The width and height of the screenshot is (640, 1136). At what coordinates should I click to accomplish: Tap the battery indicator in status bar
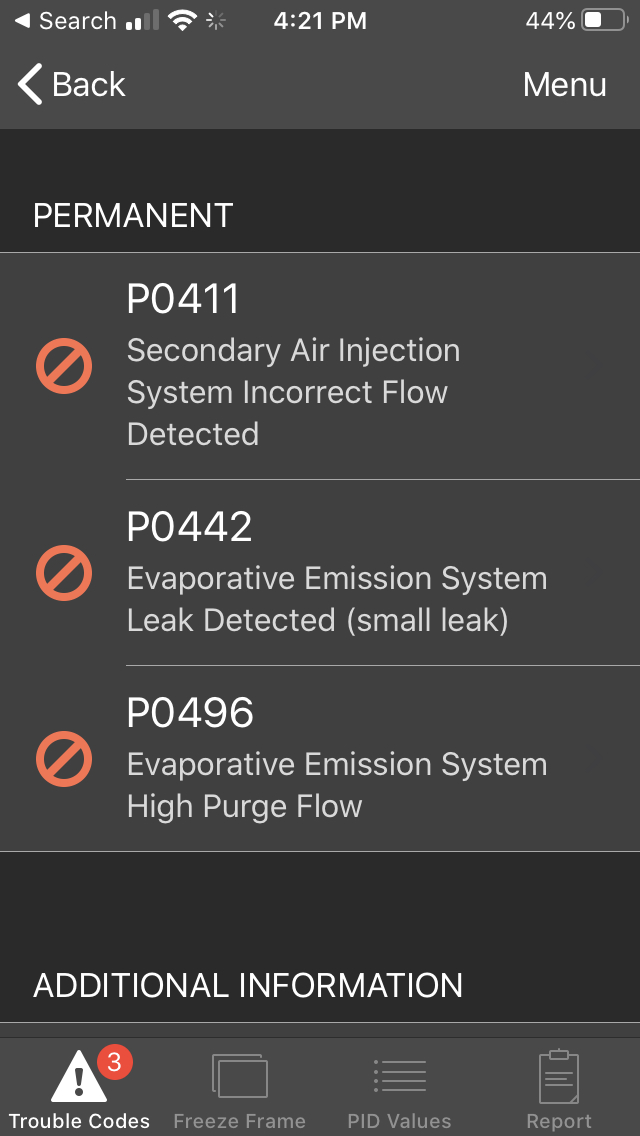603,21
